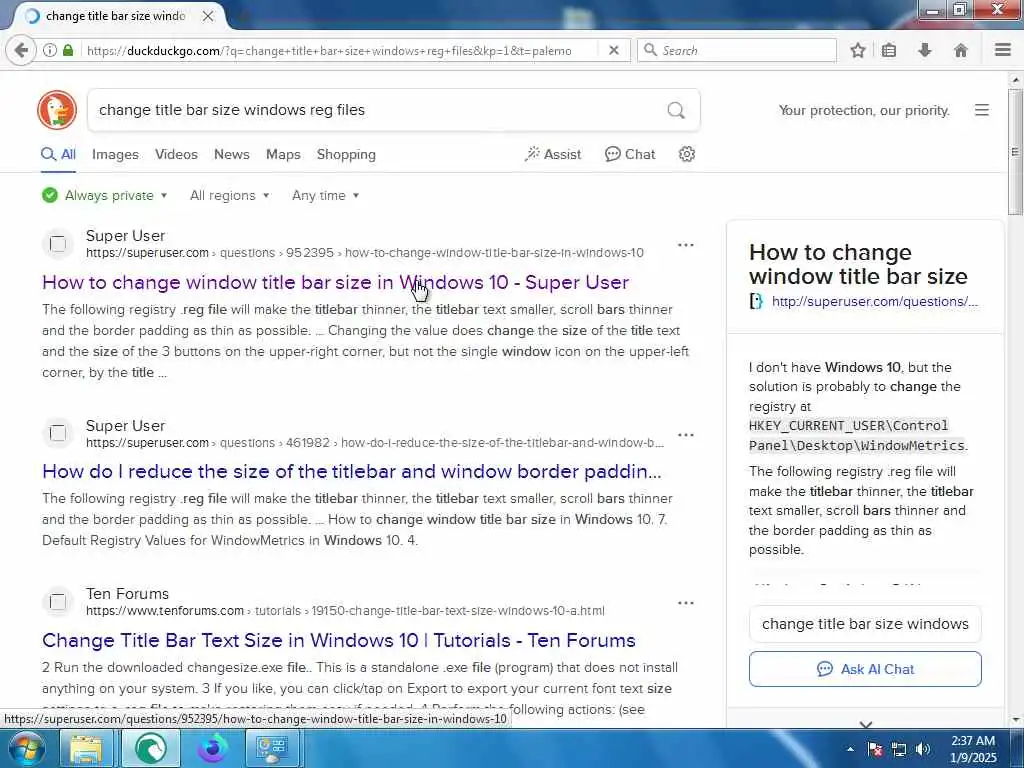This screenshot has width=1024, height=768.
Task: Open the superuser.com link in answer panel
Action: click(x=874, y=301)
